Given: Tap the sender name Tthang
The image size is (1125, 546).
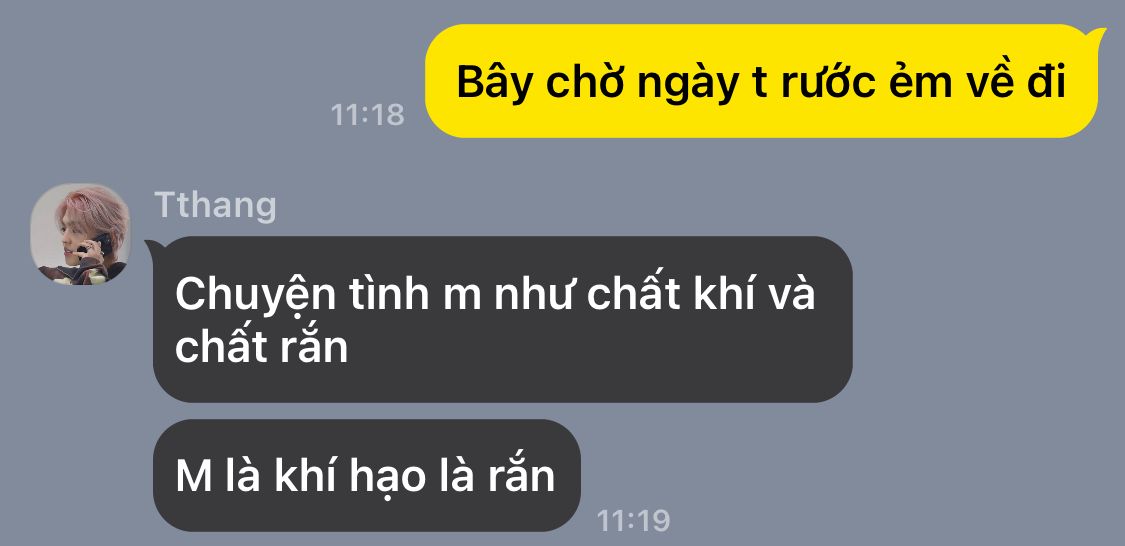Looking at the screenshot, I should pyautogui.click(x=215, y=206).
